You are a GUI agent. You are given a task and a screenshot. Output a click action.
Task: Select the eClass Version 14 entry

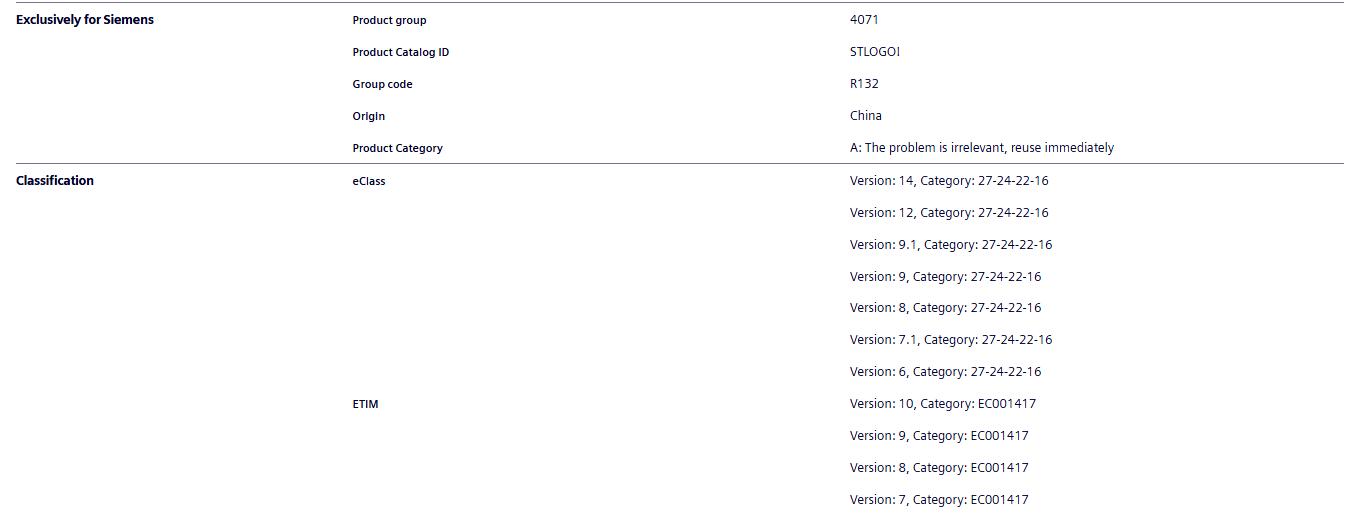[x=949, y=181]
